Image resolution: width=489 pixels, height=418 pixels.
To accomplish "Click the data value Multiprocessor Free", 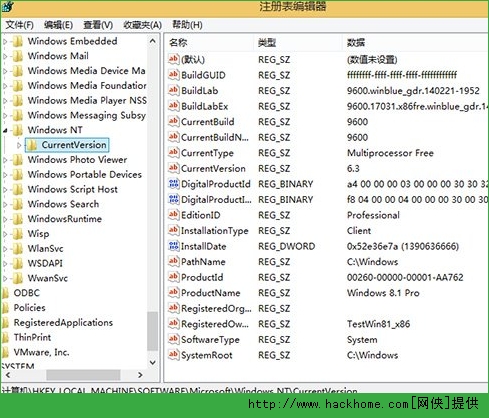I will point(390,153).
